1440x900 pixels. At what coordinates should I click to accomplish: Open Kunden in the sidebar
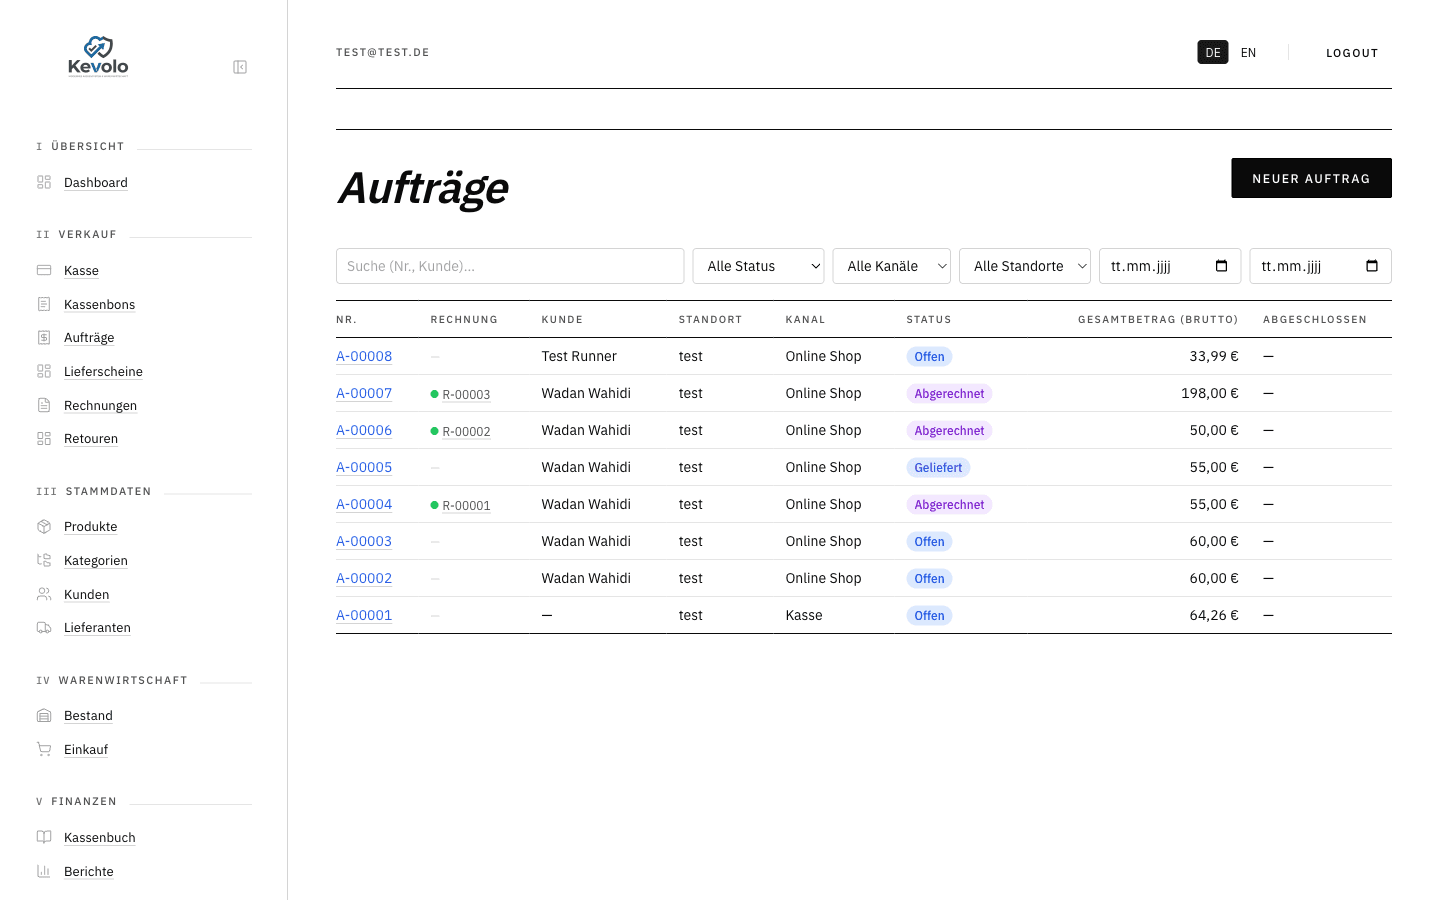86,594
